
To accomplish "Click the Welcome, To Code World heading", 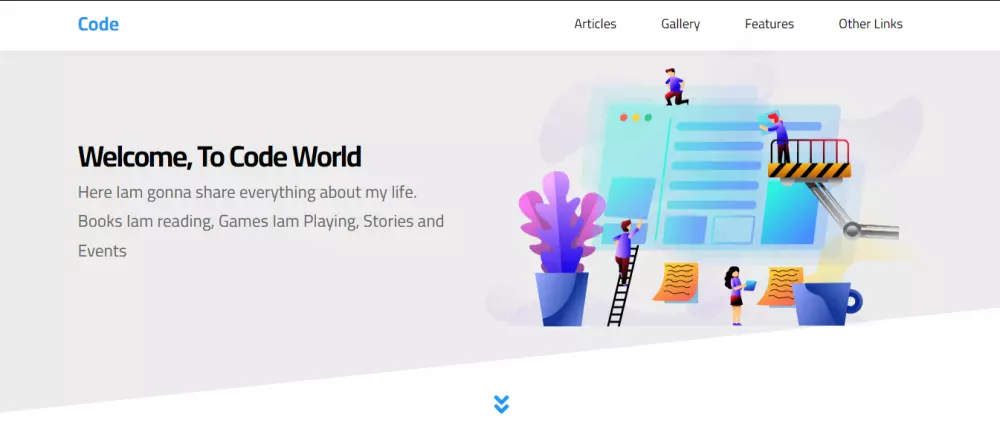I will 219,157.
